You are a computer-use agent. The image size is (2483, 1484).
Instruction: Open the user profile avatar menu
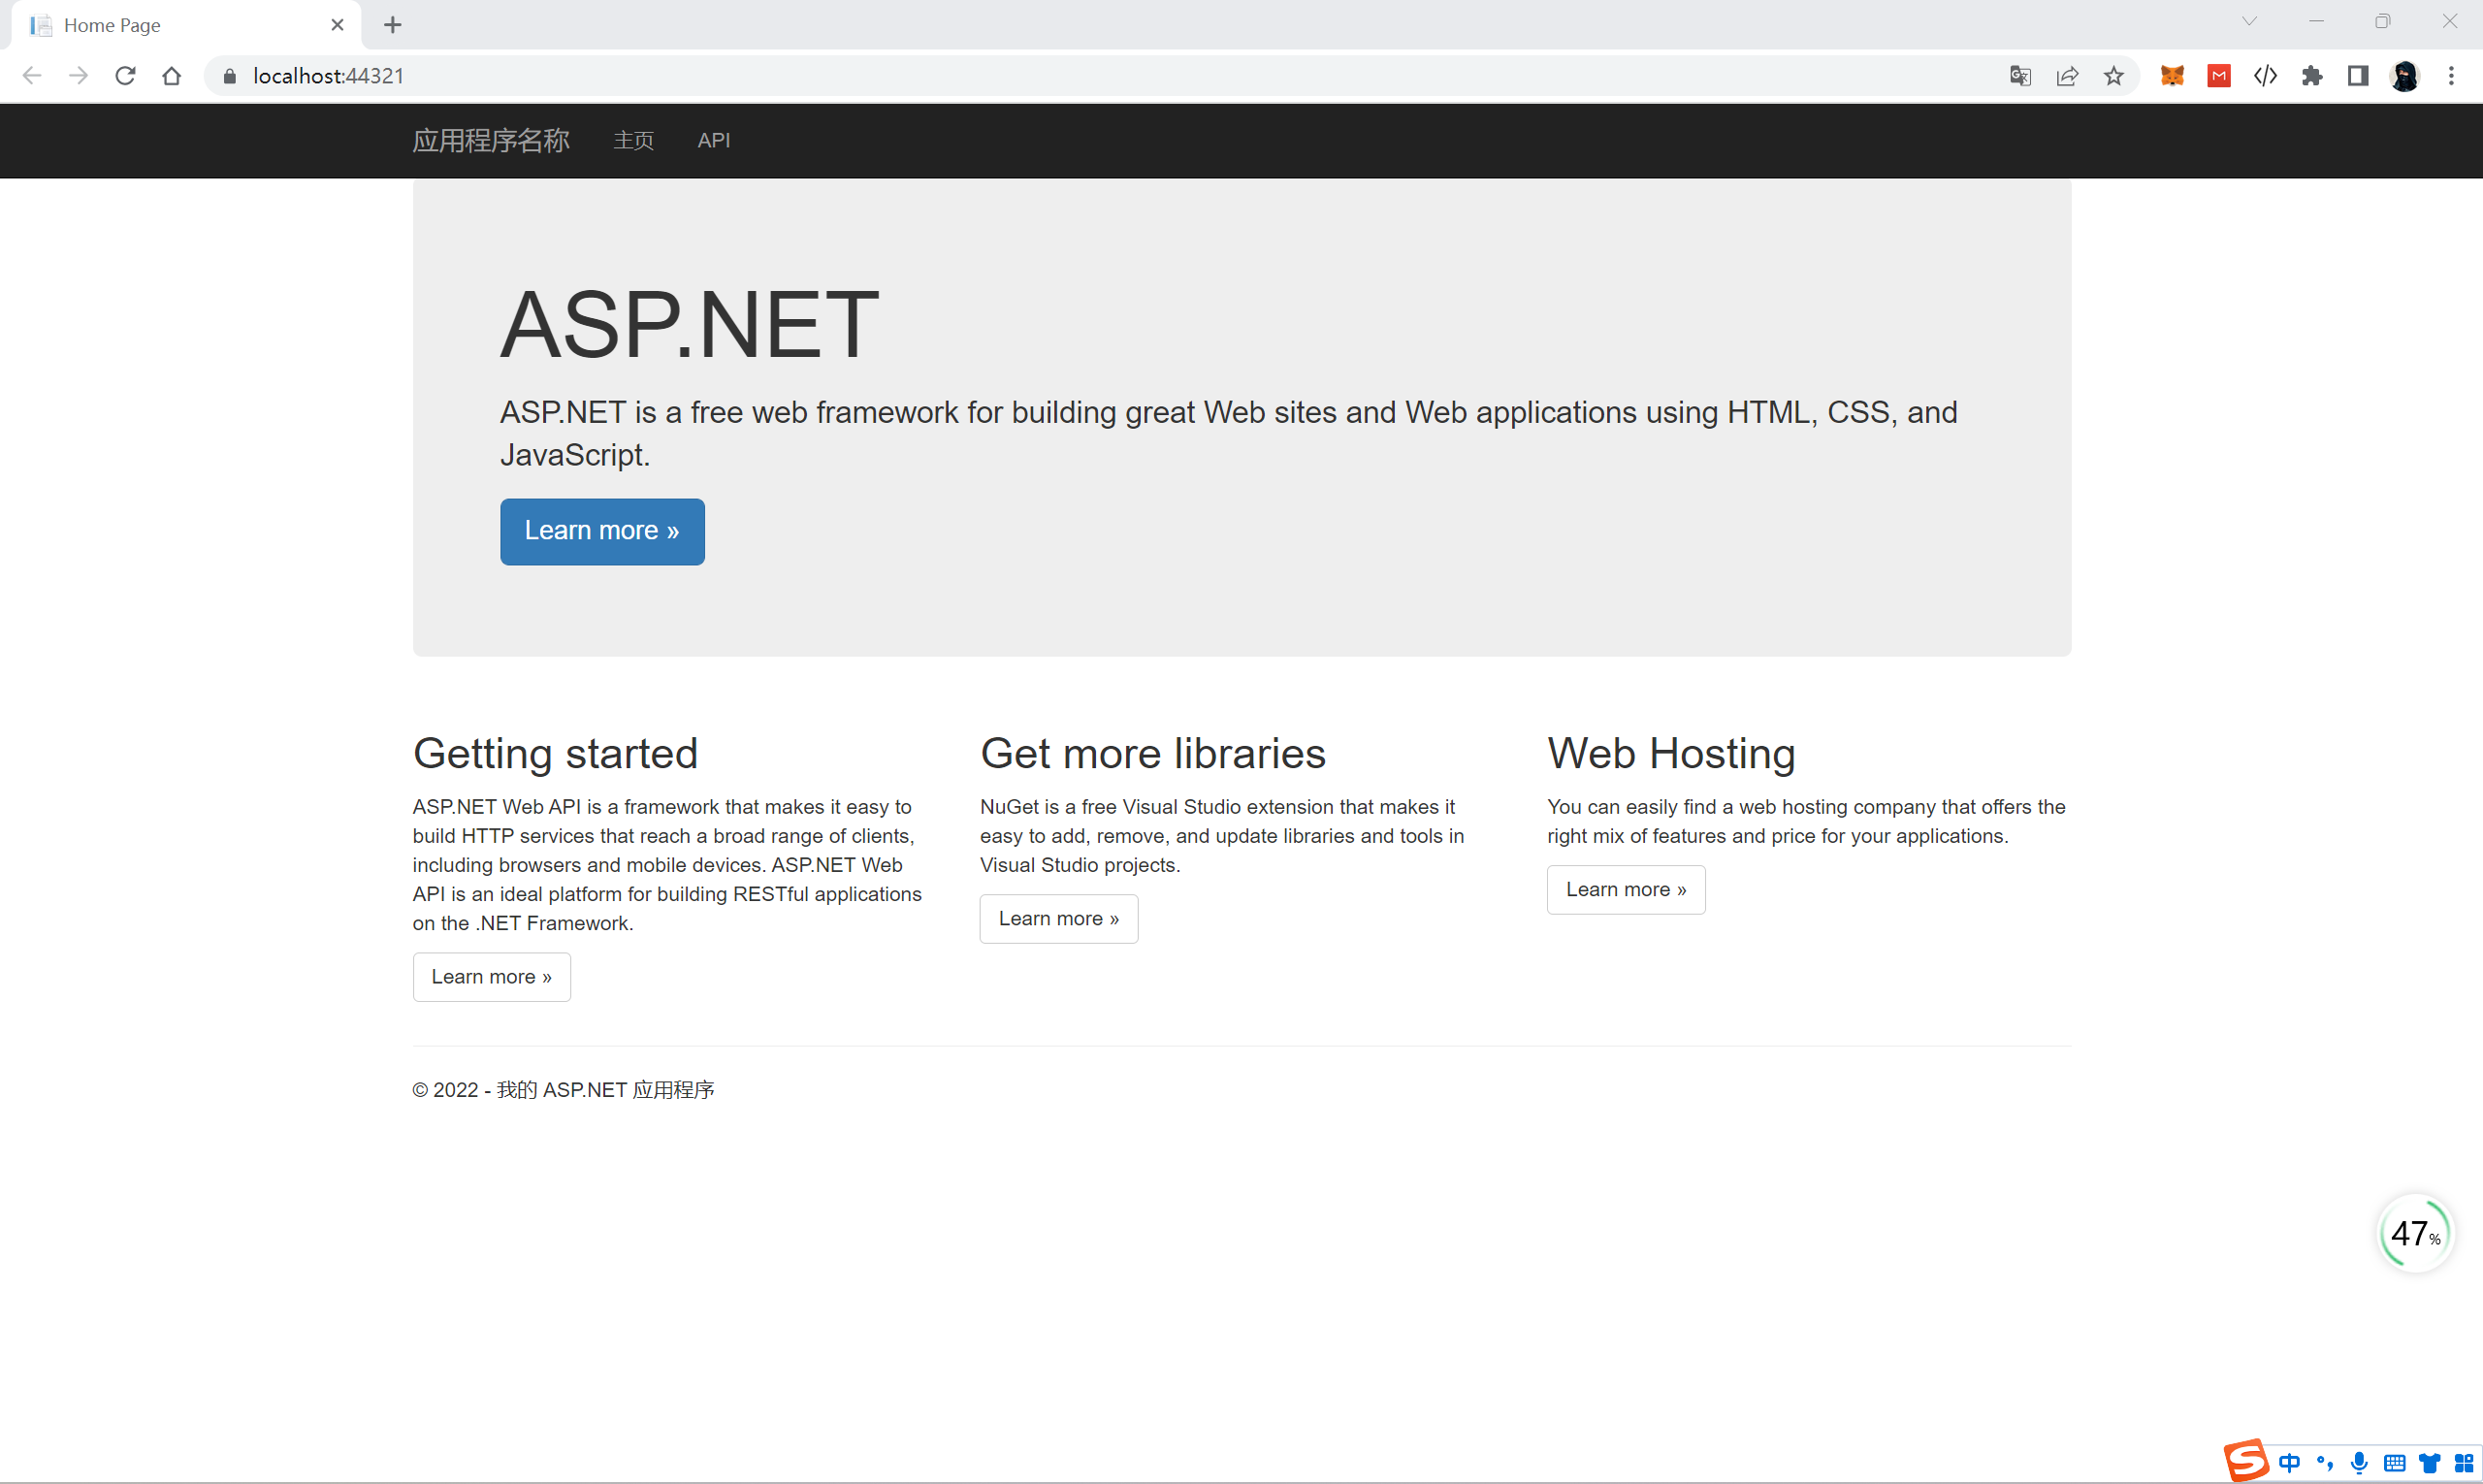coord(2404,76)
